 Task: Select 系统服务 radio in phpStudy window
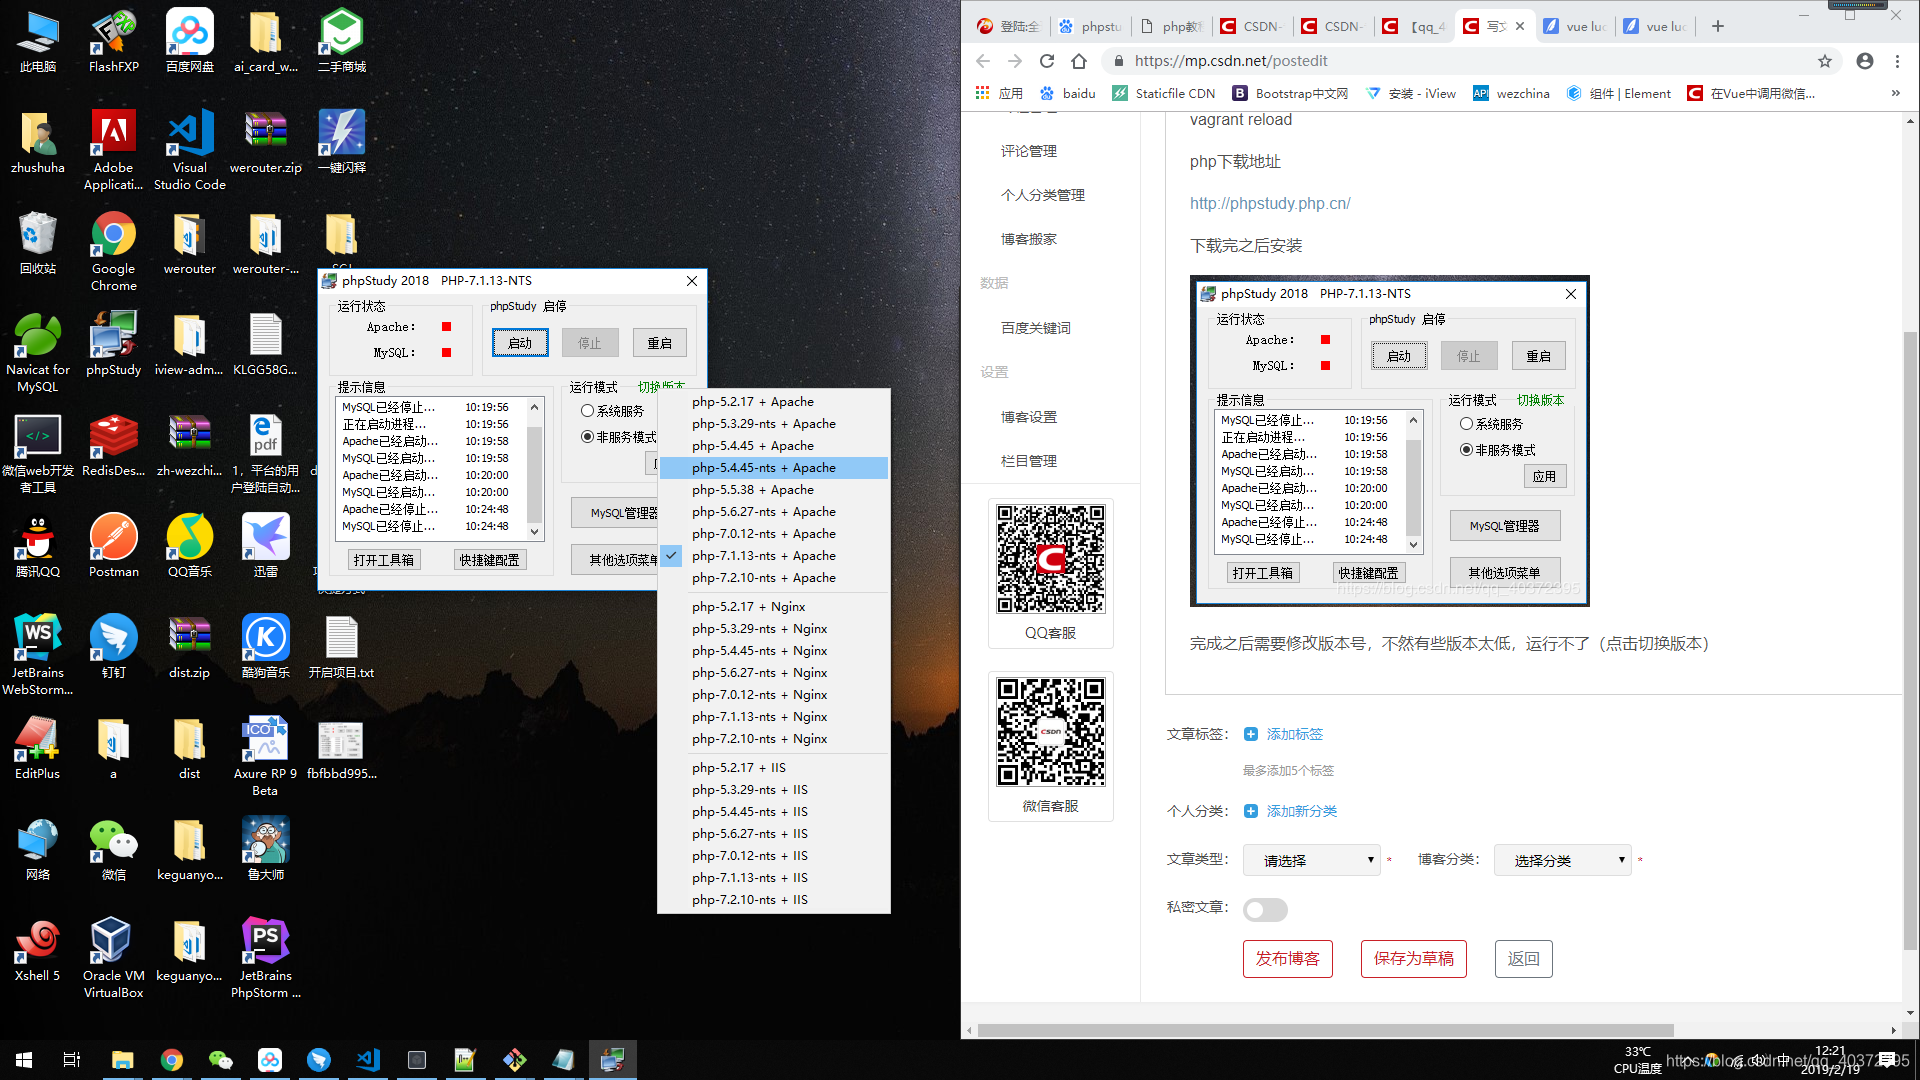(588, 411)
